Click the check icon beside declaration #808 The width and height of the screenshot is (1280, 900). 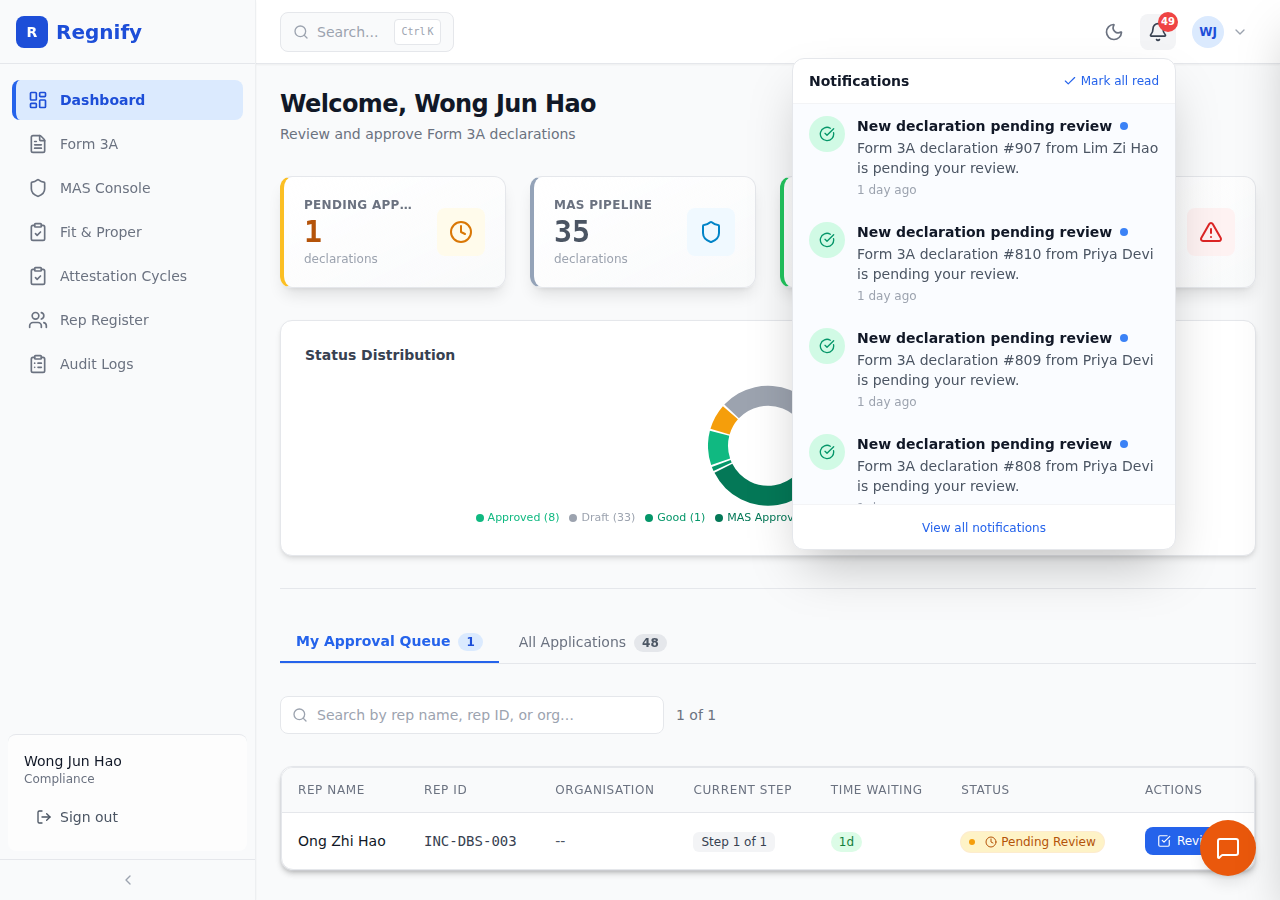point(827,452)
